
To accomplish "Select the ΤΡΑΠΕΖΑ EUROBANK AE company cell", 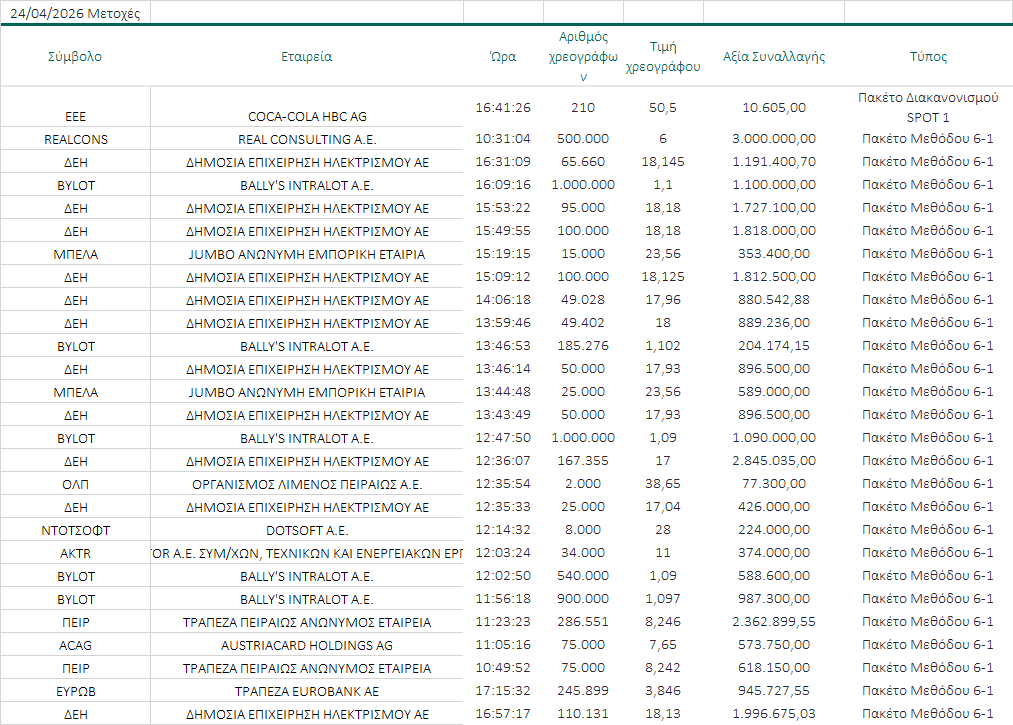I will tap(307, 692).
